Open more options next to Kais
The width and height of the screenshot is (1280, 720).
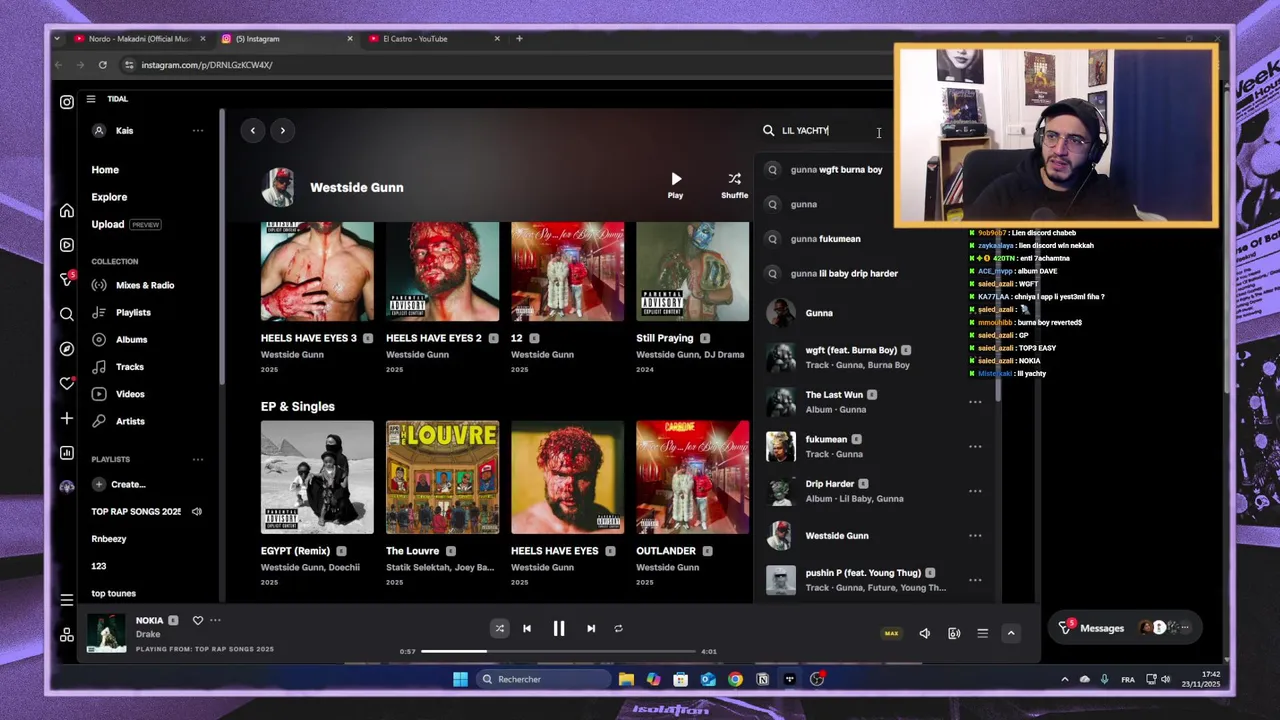(x=198, y=130)
